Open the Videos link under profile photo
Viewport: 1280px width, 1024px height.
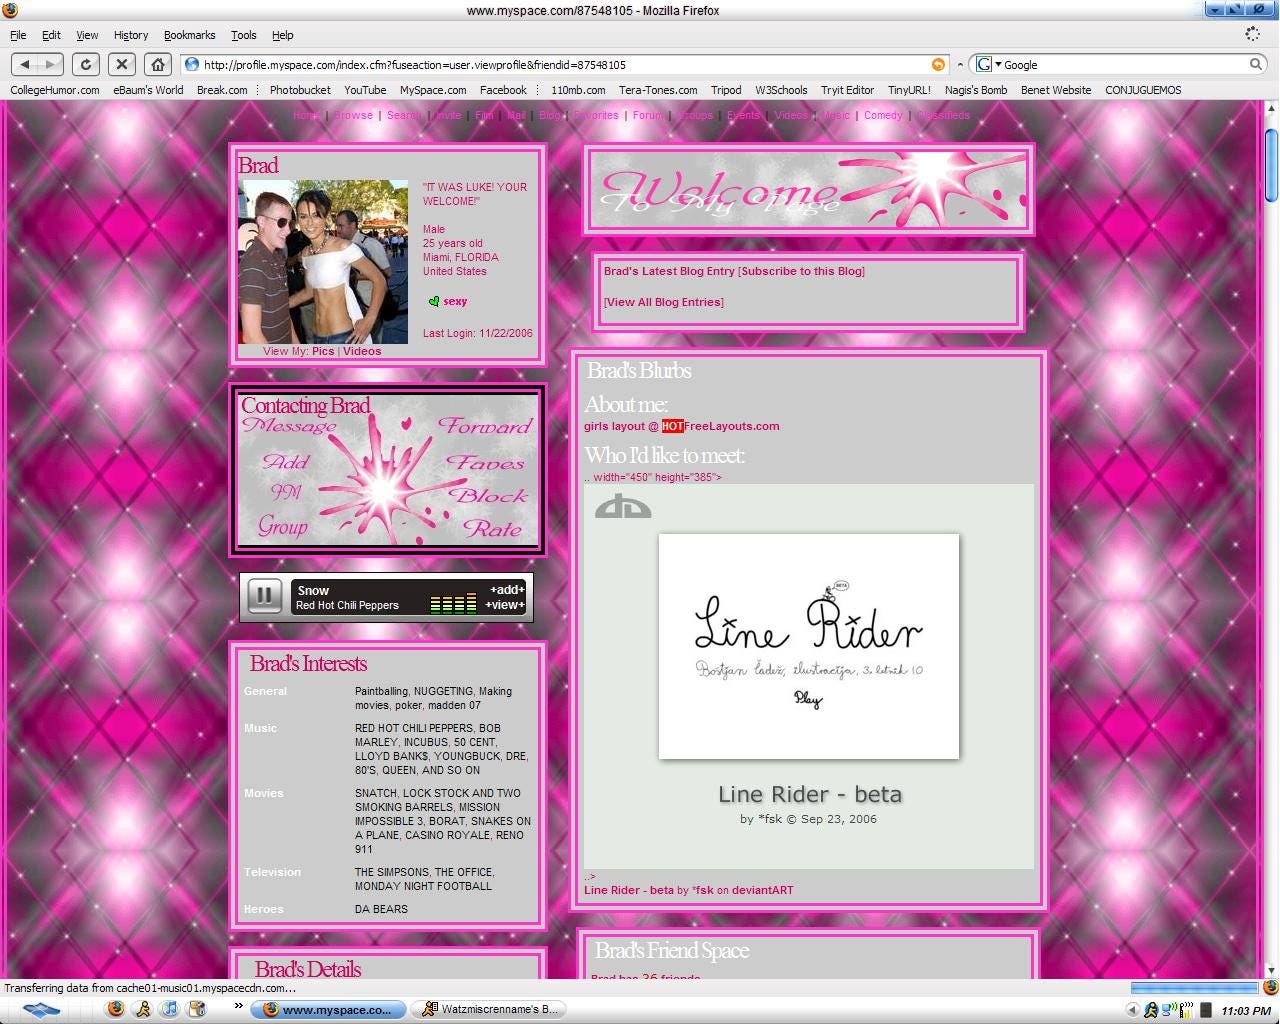[362, 351]
